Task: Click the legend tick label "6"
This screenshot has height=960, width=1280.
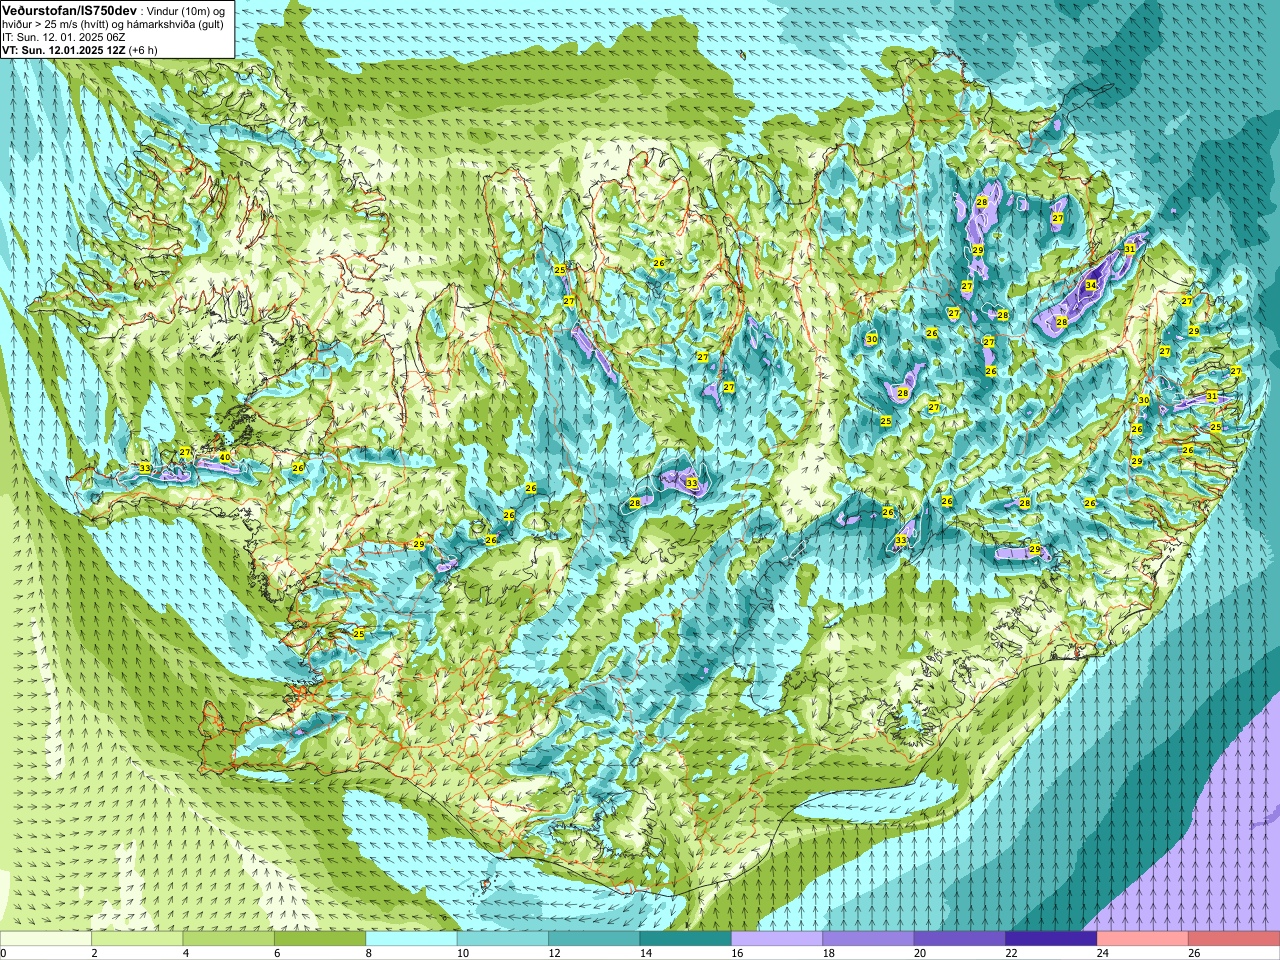Action: pos(277,953)
